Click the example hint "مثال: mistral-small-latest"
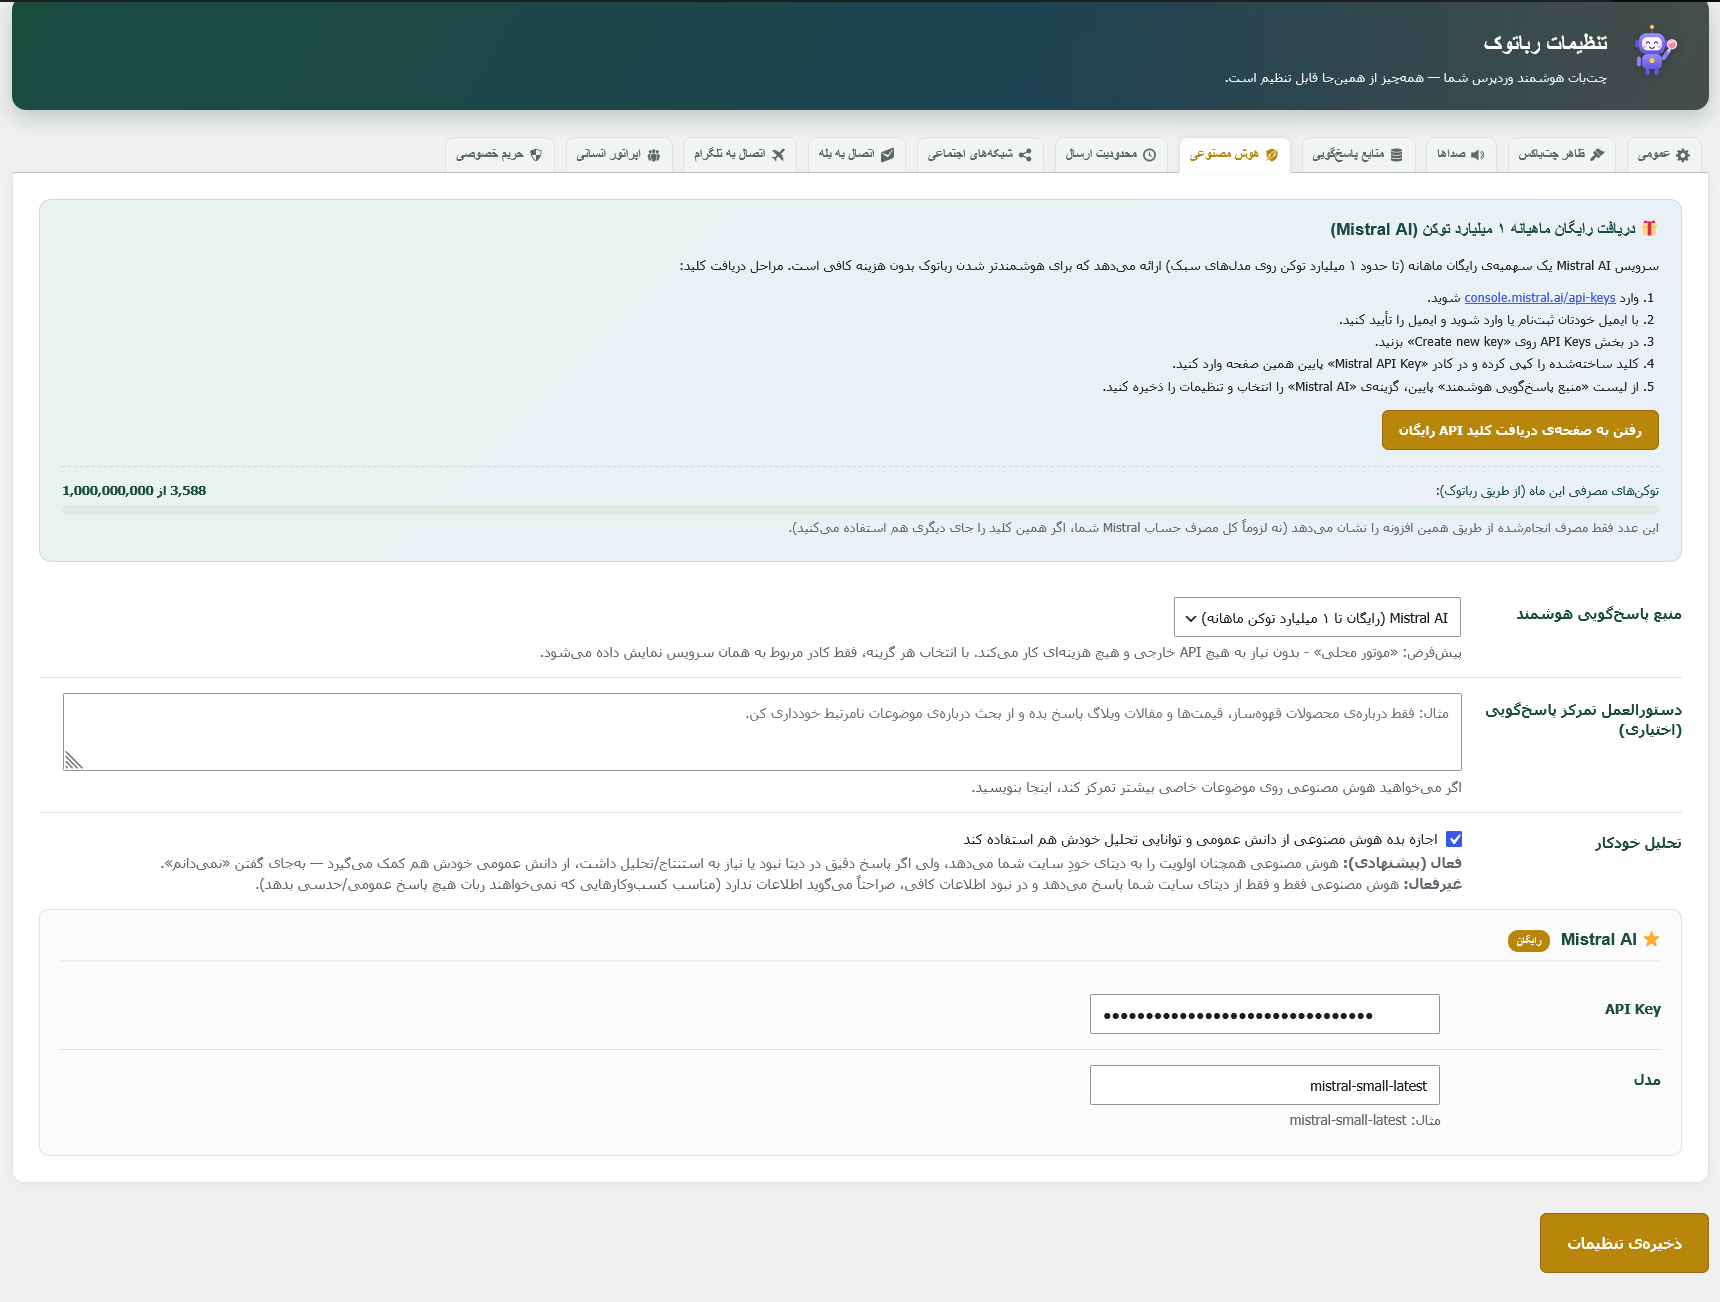Screen dimensions: 1720x1302 pyautogui.click(x=1365, y=1120)
